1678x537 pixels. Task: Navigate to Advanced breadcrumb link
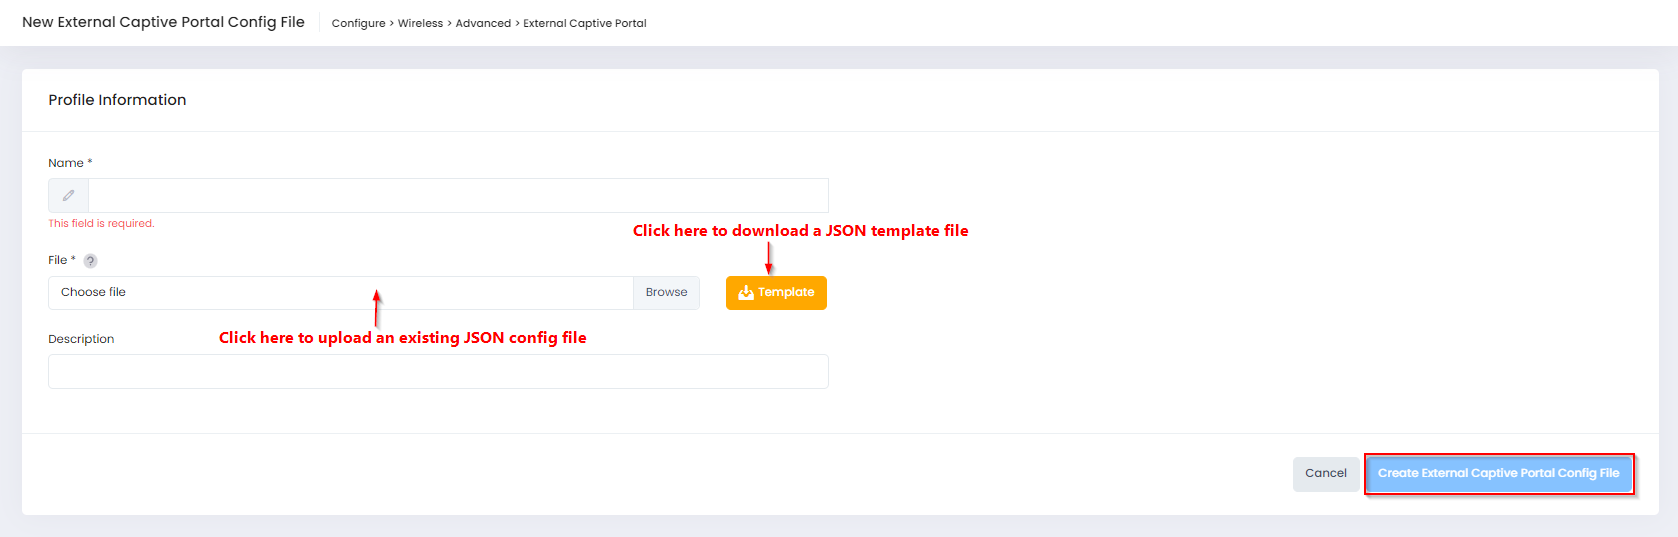[x=483, y=23]
